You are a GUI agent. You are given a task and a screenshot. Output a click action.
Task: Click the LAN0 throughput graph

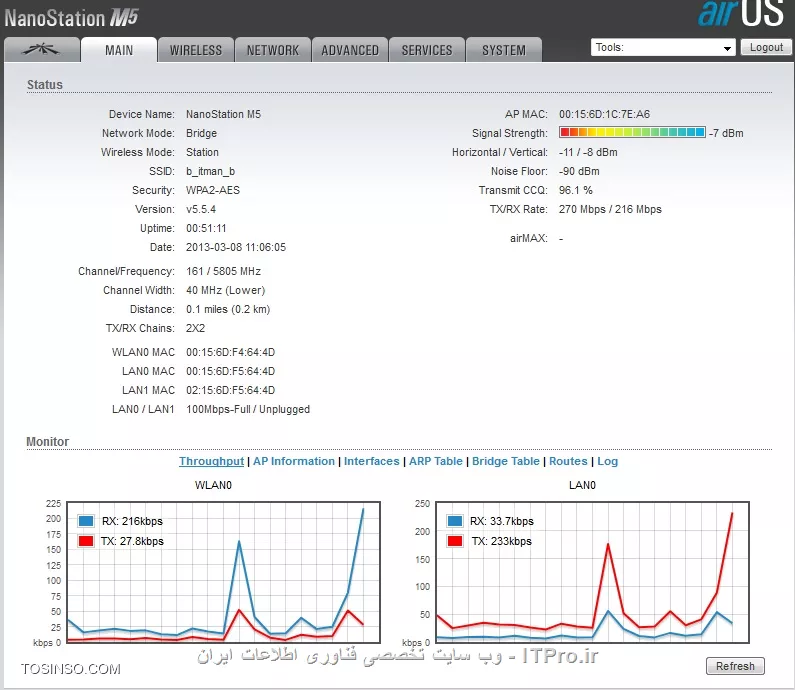tap(592, 572)
